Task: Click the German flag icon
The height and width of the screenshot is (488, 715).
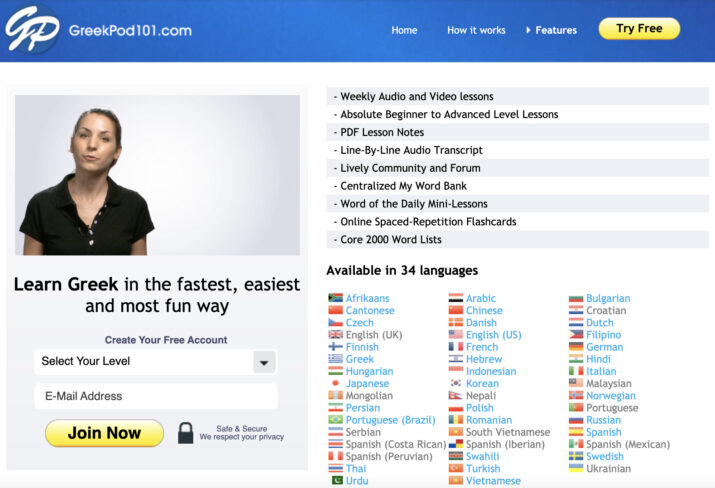Action: click(x=576, y=347)
